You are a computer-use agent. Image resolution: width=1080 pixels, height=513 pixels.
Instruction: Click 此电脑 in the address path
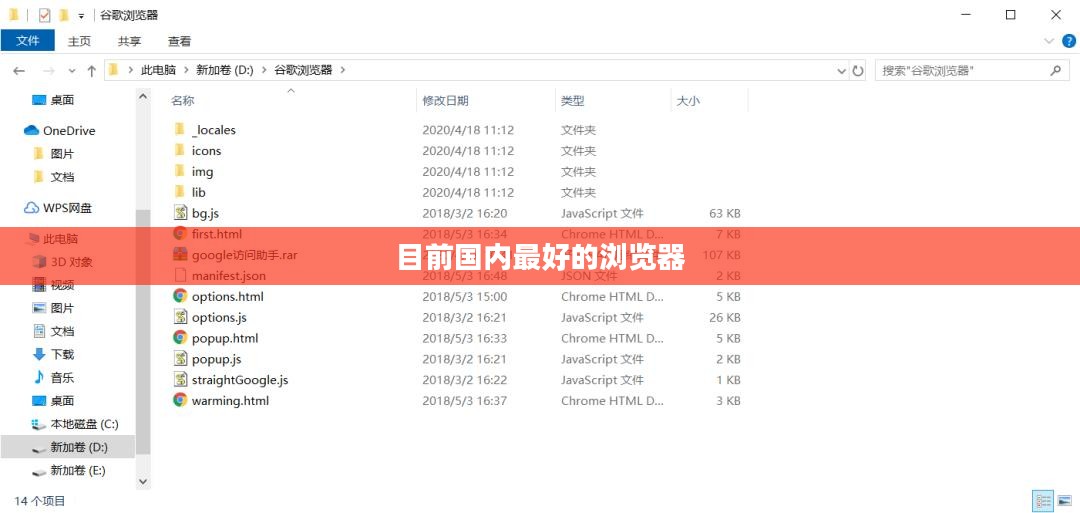pos(158,70)
